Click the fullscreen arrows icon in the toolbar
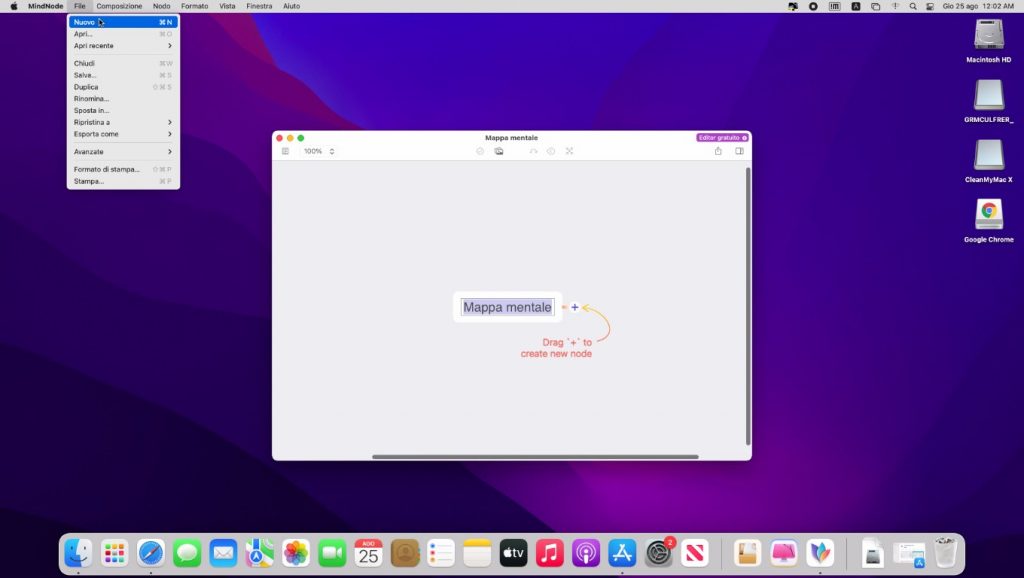 point(569,151)
